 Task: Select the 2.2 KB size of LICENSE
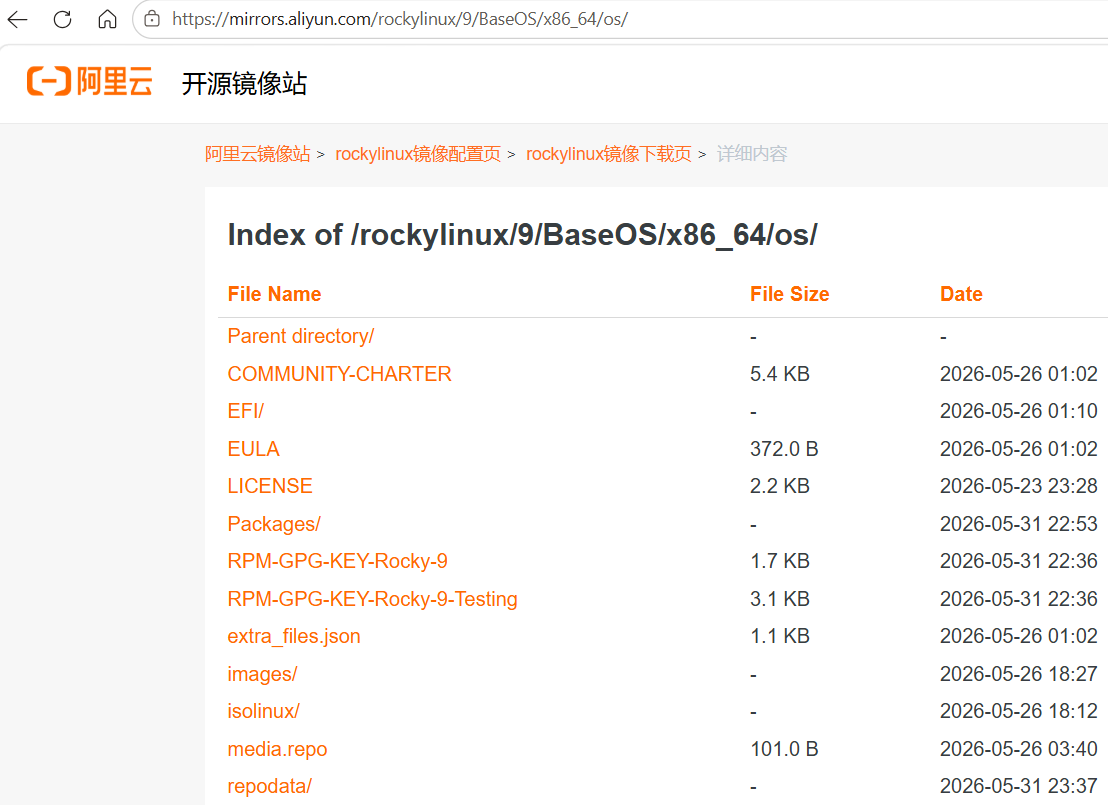(779, 486)
